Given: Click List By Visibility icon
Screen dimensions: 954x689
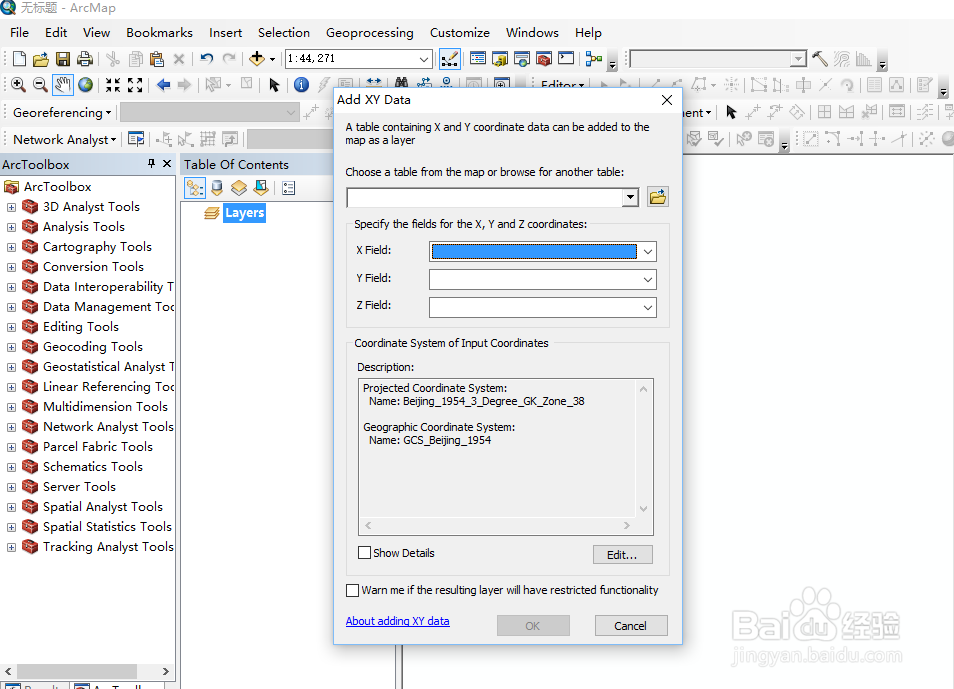Looking at the screenshot, I should 239,188.
